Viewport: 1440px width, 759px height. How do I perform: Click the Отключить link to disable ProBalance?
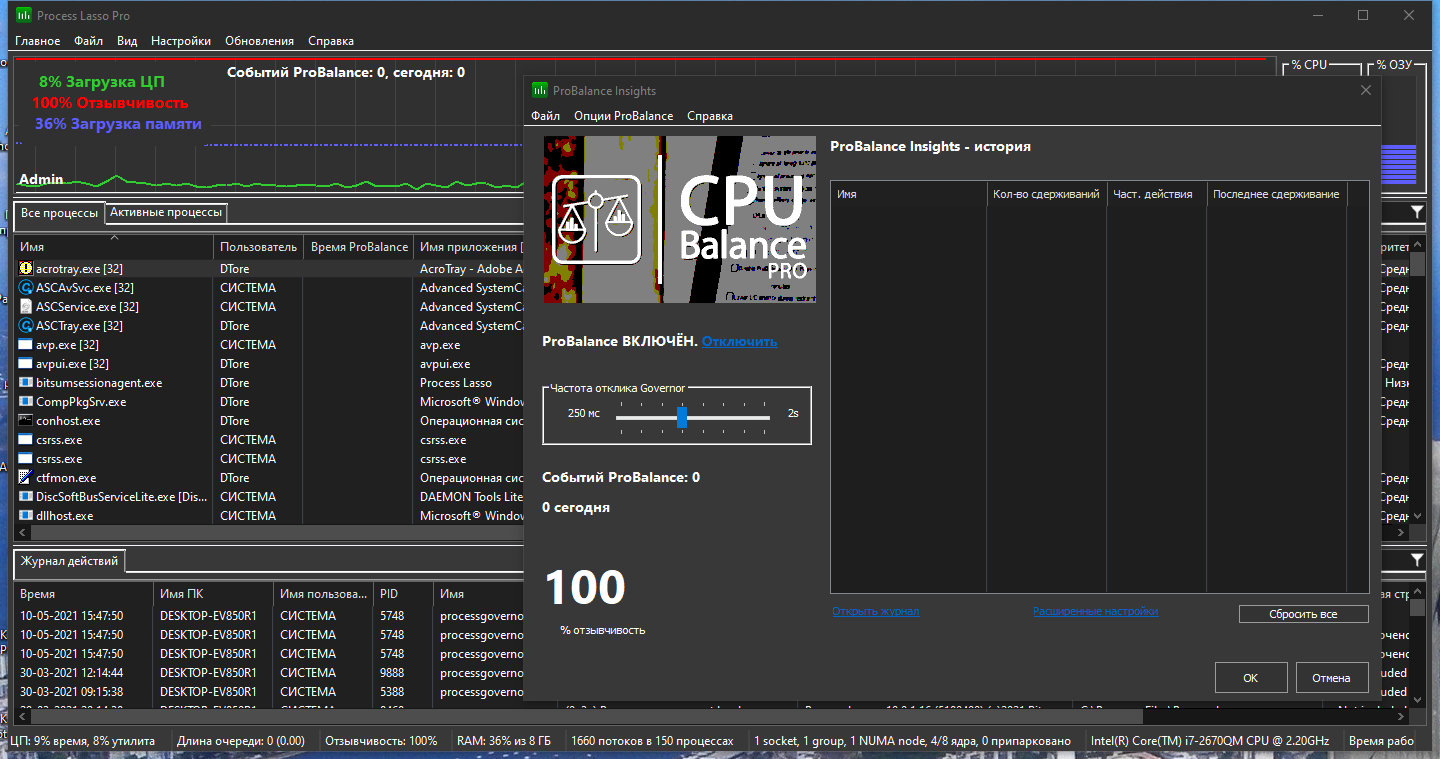click(x=739, y=341)
